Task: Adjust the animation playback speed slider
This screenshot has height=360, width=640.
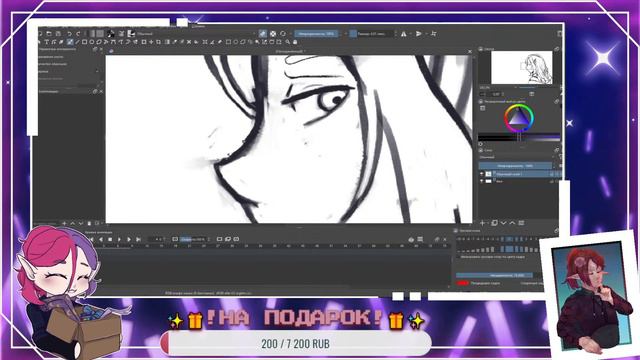Action: [x=194, y=239]
